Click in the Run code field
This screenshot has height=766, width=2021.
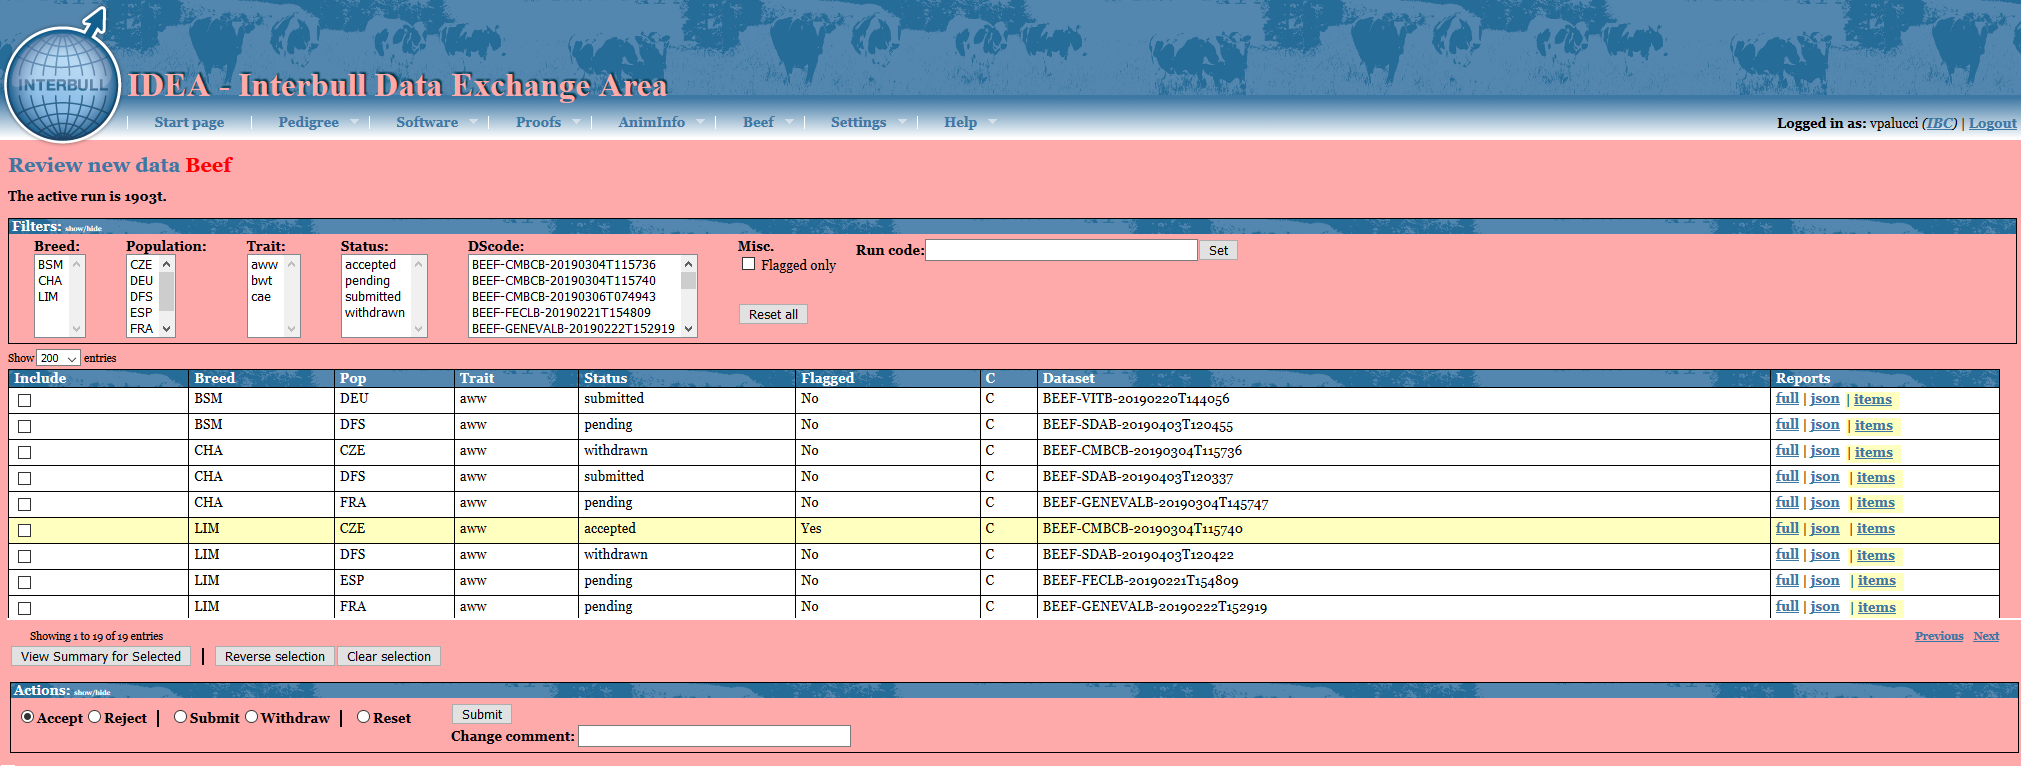1060,250
